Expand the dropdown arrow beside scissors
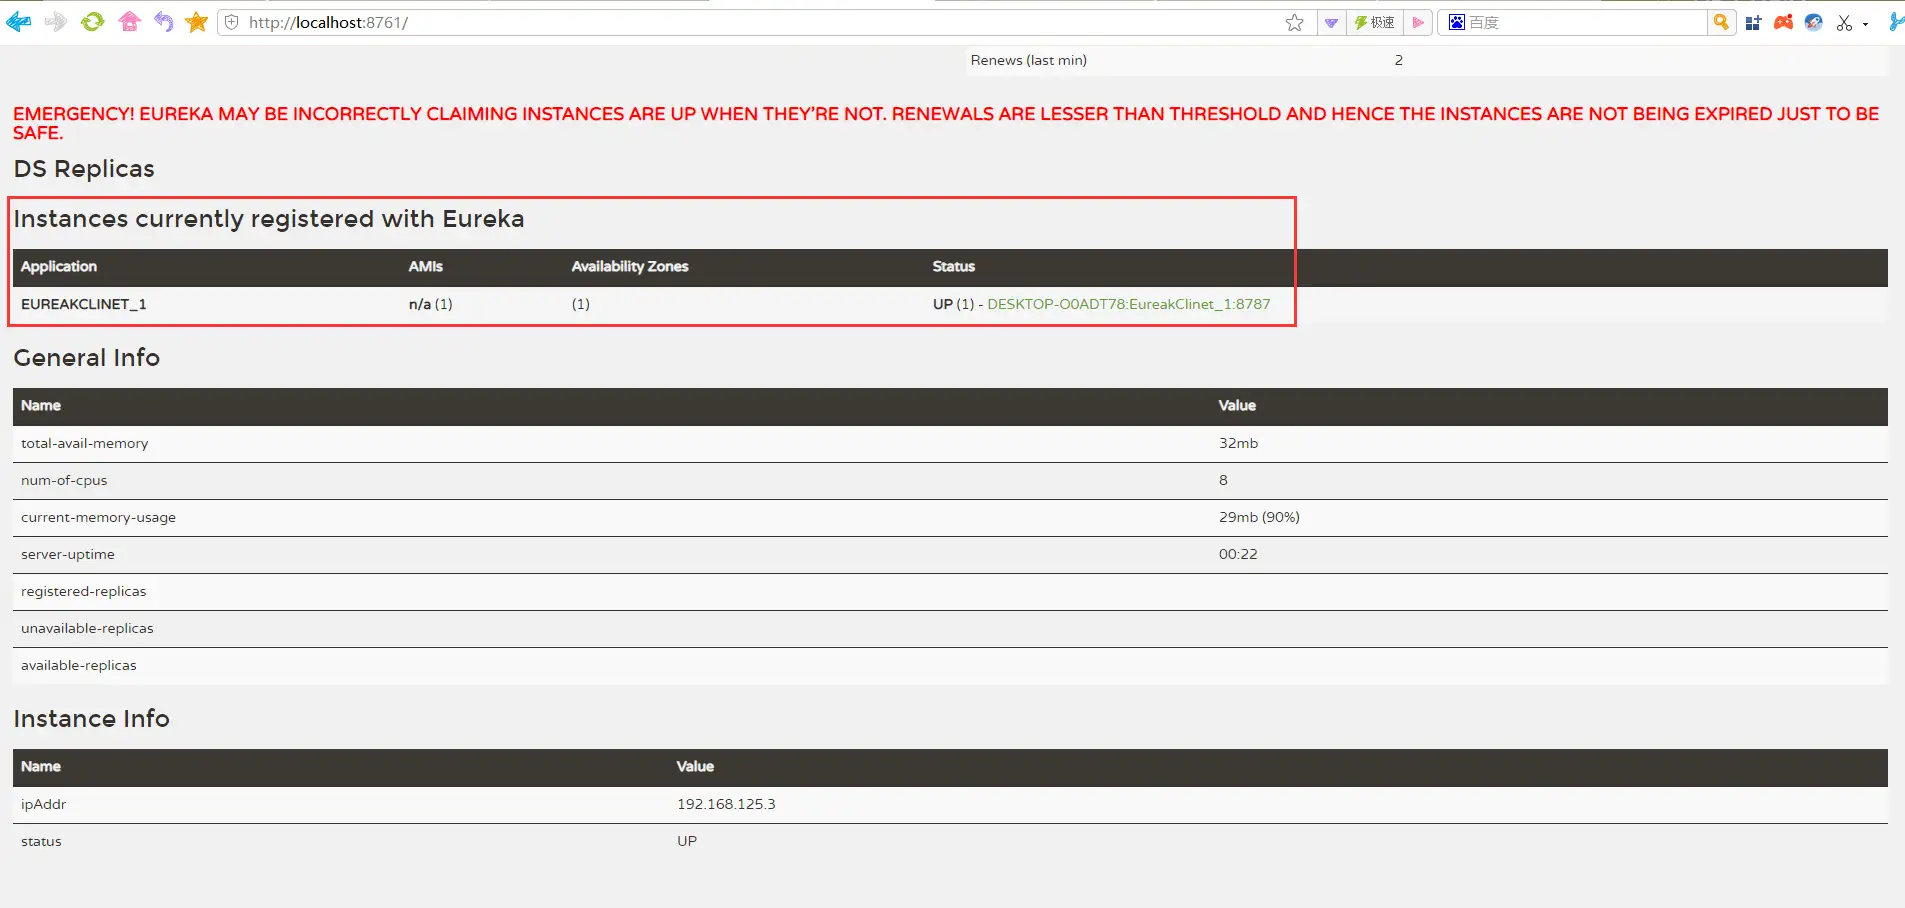Screen dimensions: 1905x908 [1866, 24]
